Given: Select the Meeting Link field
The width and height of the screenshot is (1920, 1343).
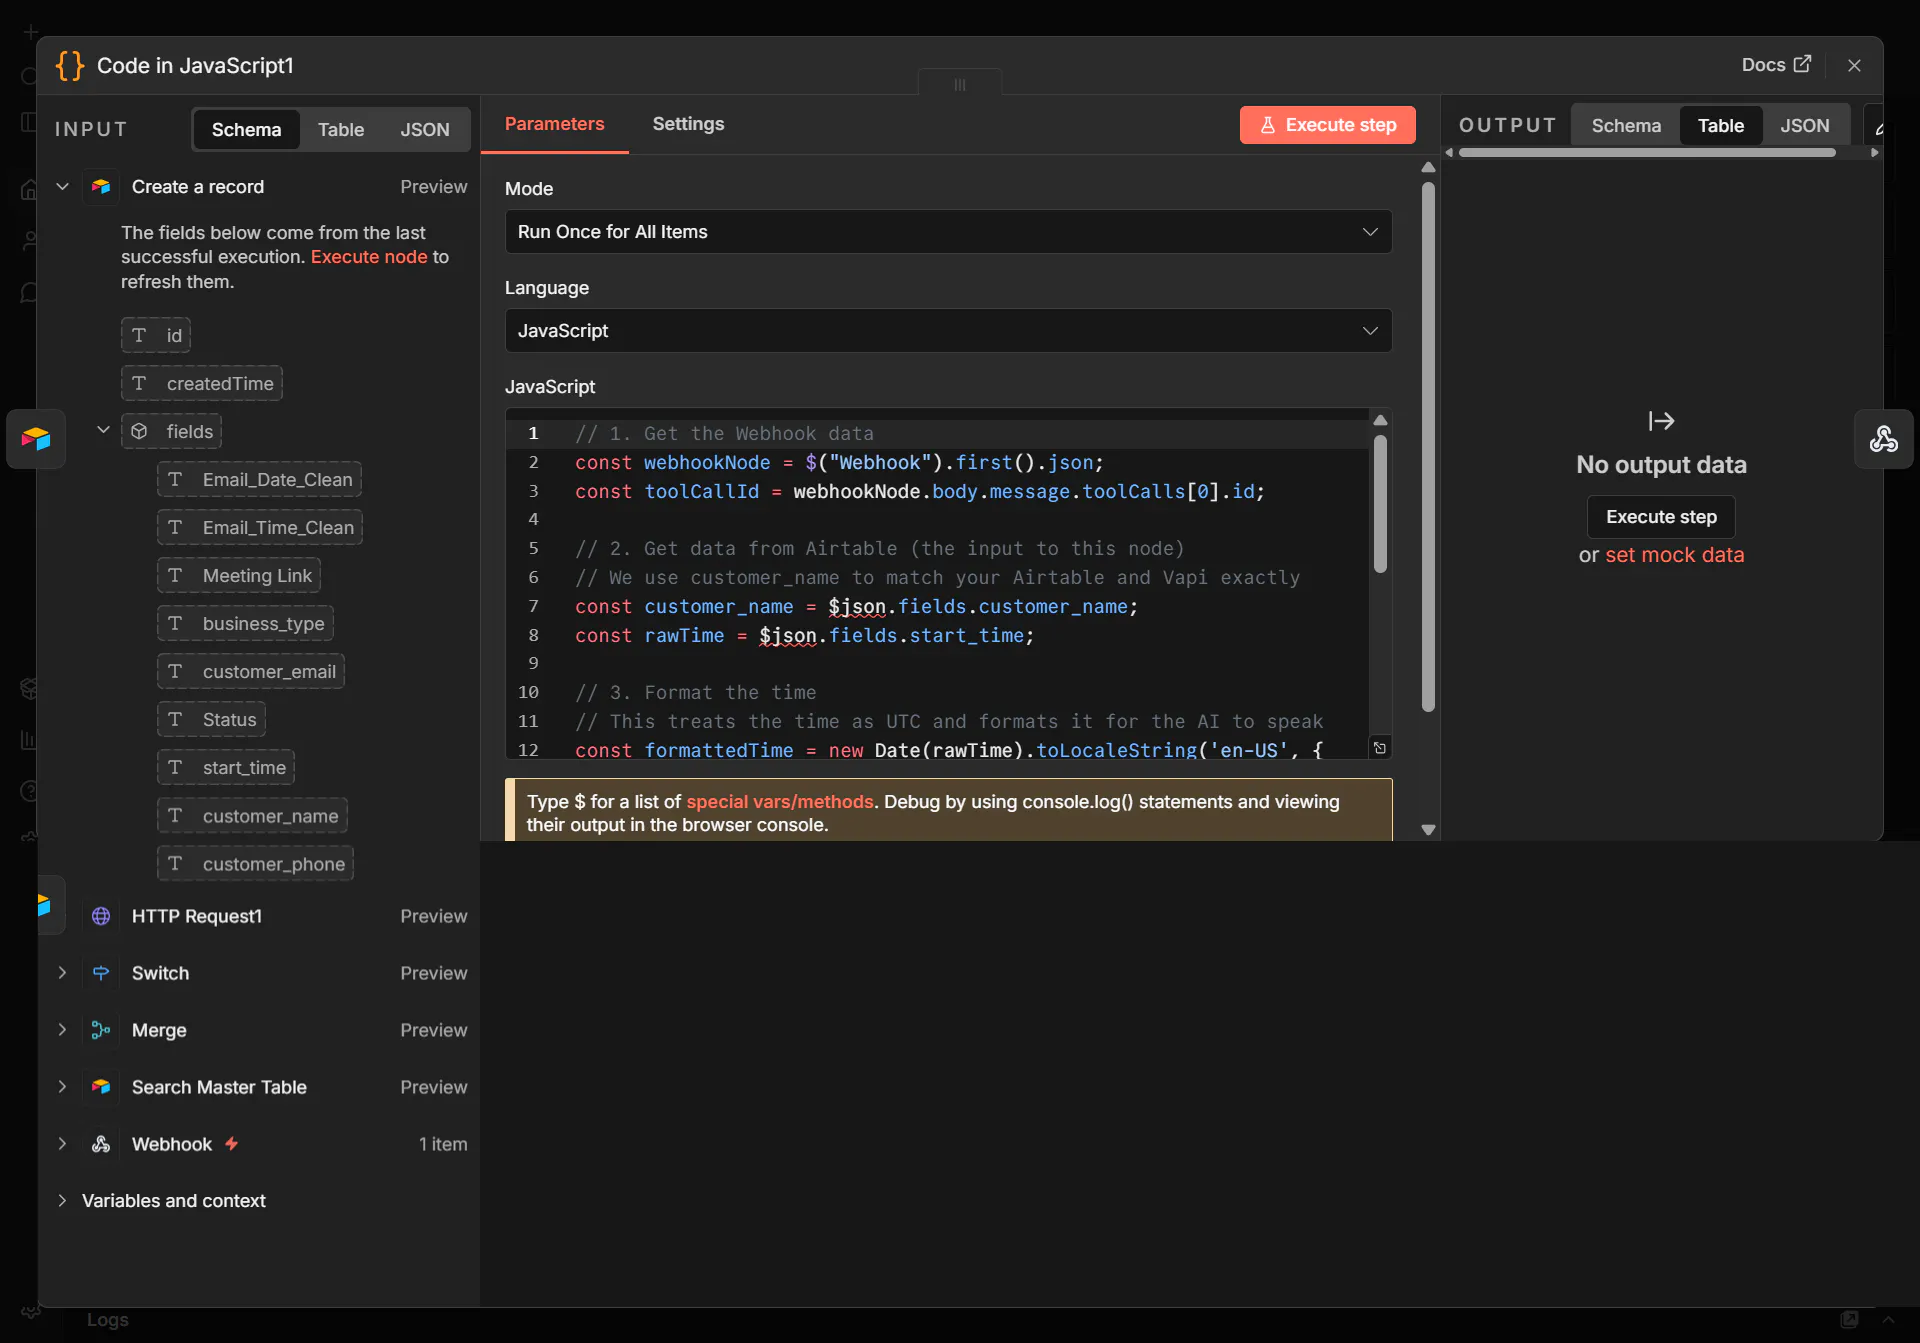Looking at the screenshot, I should pos(239,575).
